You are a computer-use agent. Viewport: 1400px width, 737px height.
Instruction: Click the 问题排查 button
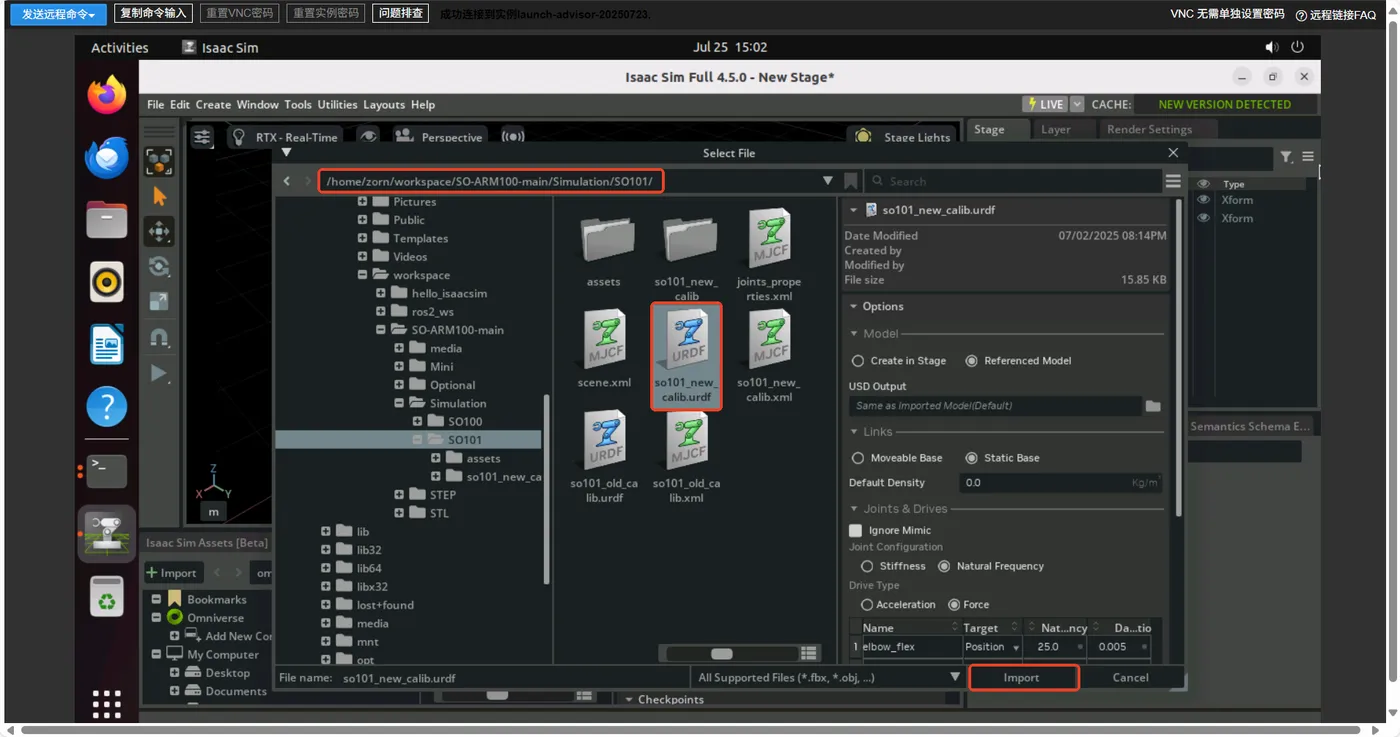402,13
